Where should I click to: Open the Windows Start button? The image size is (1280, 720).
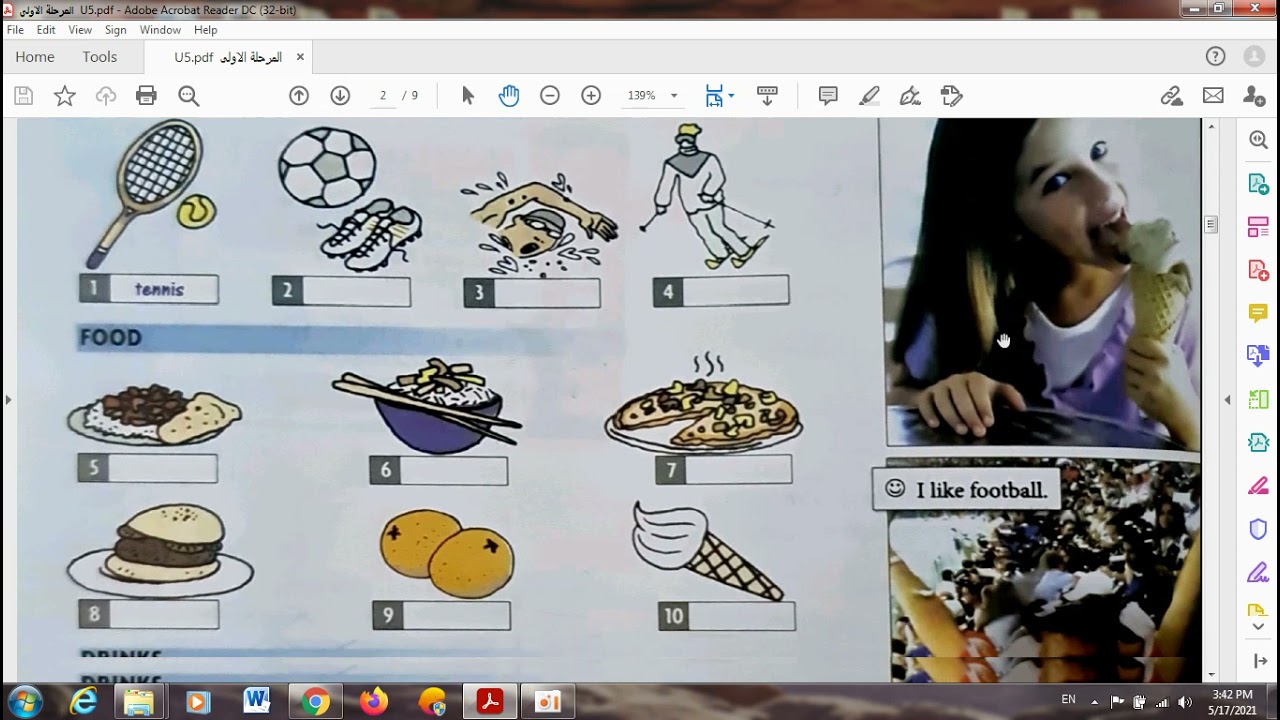point(25,702)
